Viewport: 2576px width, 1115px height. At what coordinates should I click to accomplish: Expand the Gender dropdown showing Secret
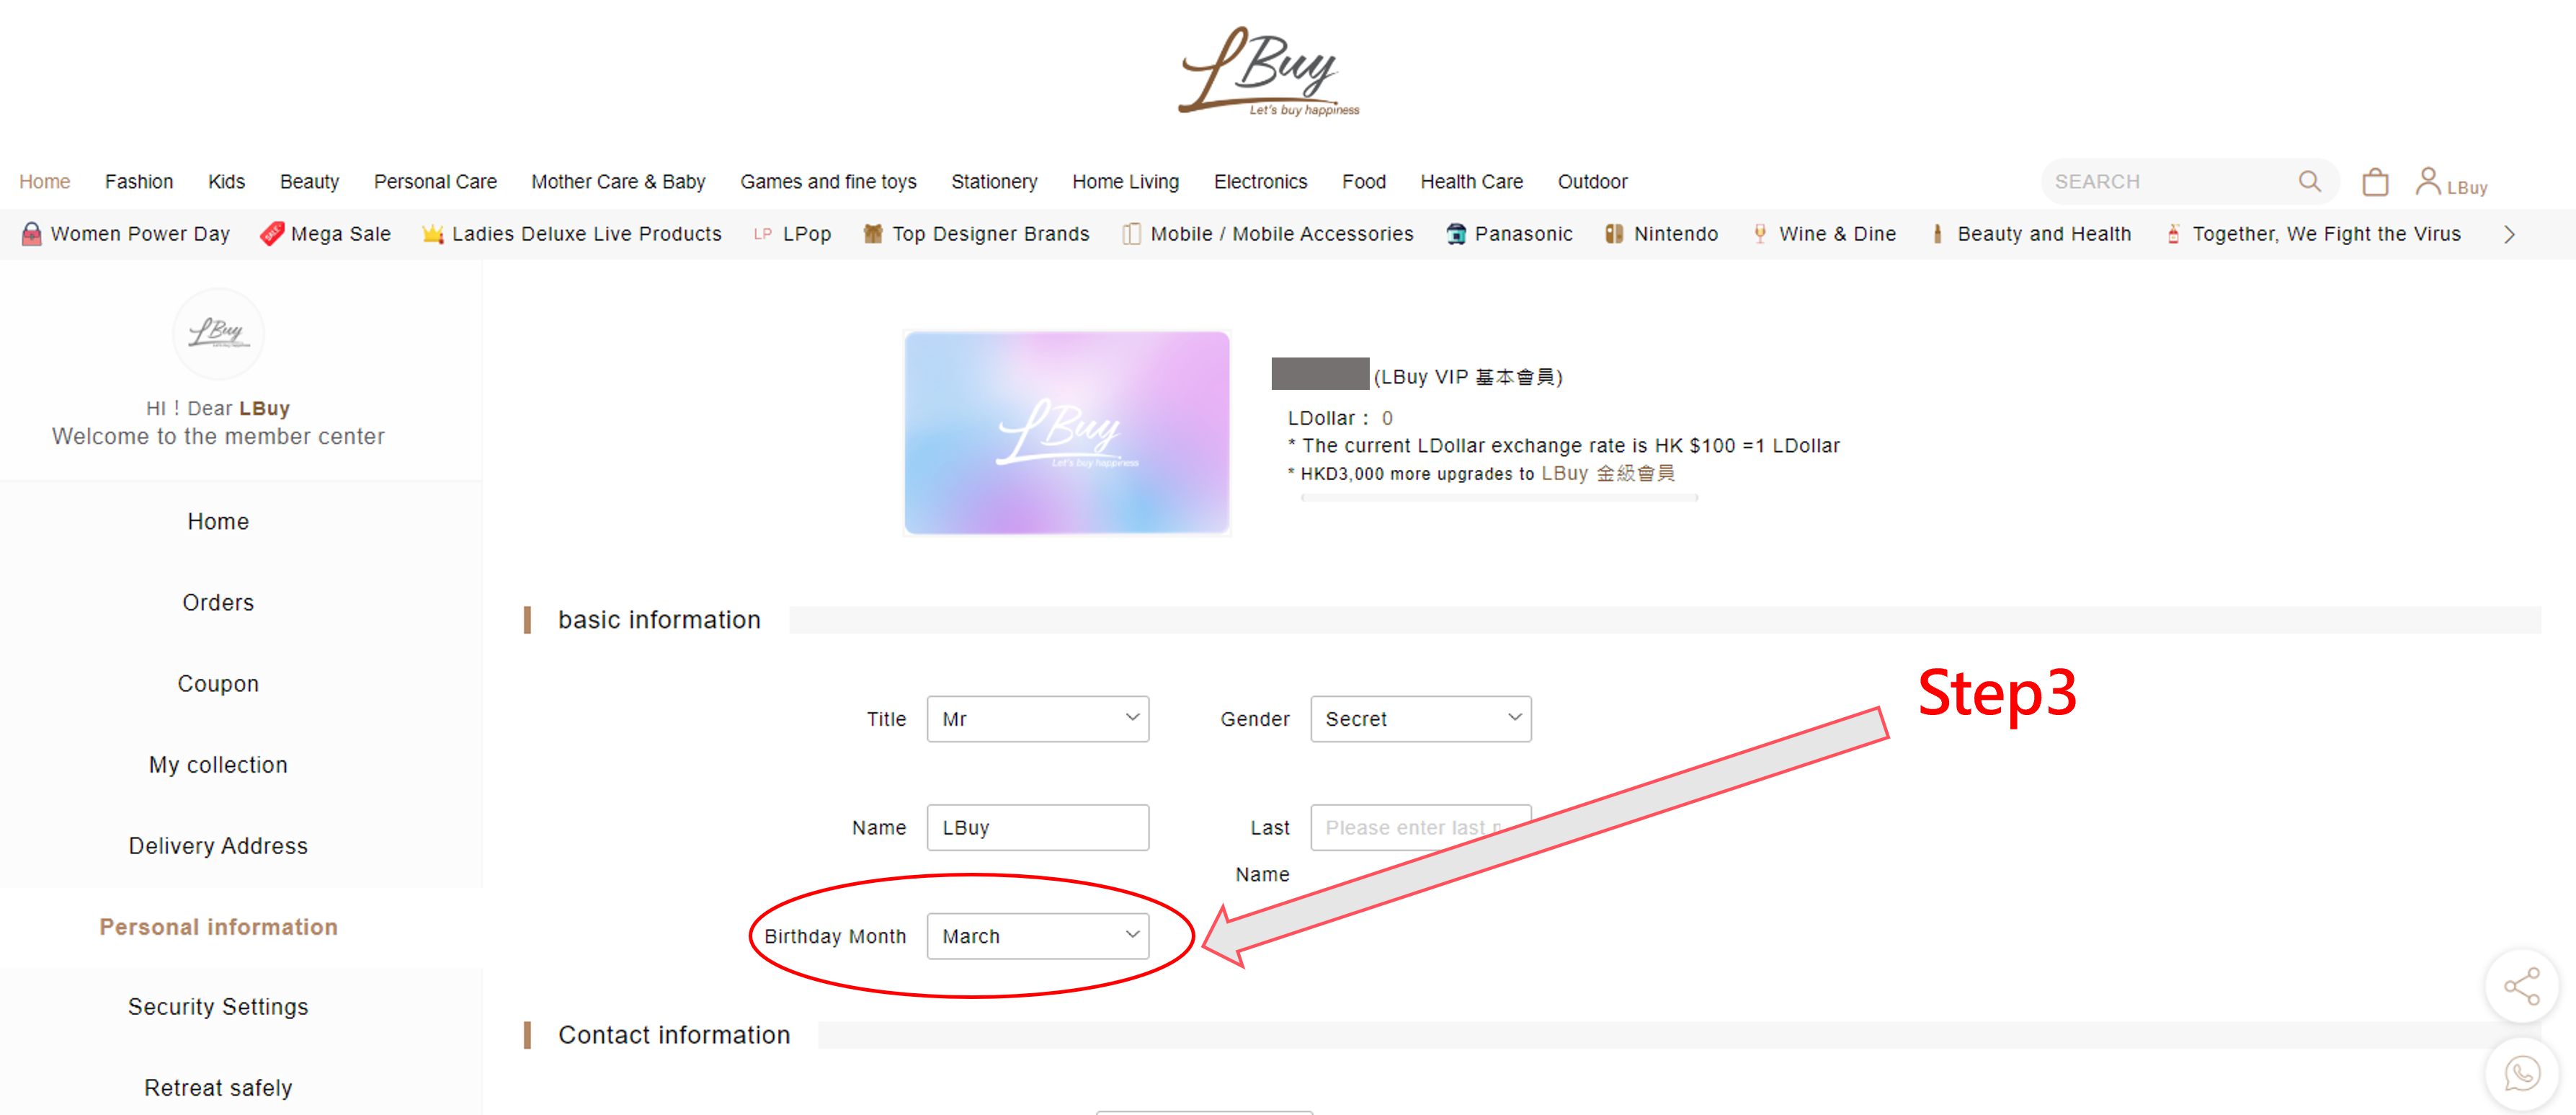pos(1420,718)
